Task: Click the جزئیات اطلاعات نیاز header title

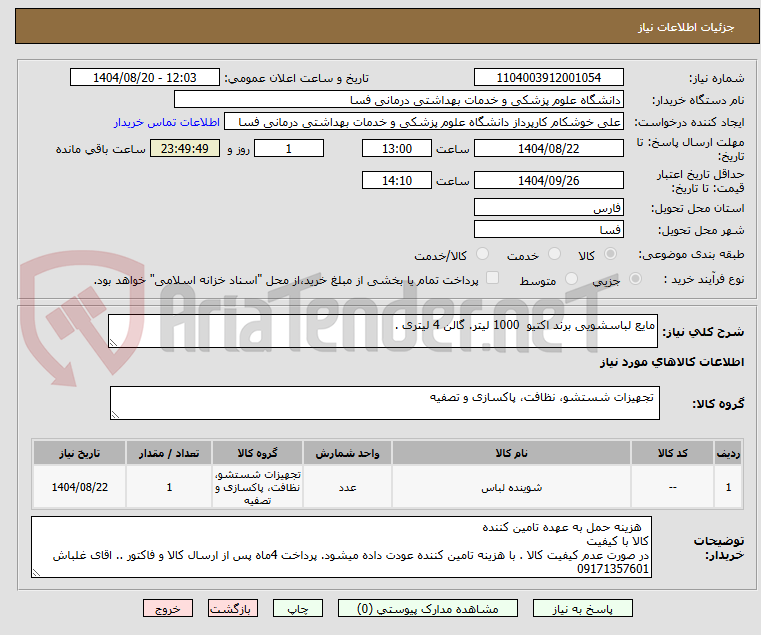Action: 686,27
